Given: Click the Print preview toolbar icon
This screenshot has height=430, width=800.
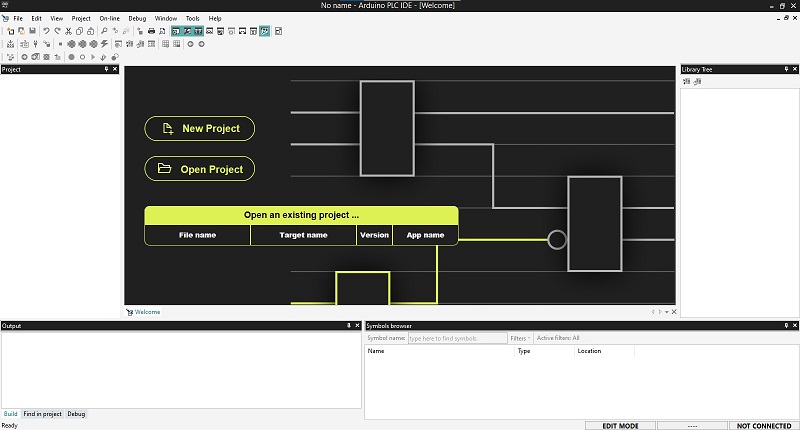Looking at the screenshot, I should pyautogui.click(x=162, y=31).
